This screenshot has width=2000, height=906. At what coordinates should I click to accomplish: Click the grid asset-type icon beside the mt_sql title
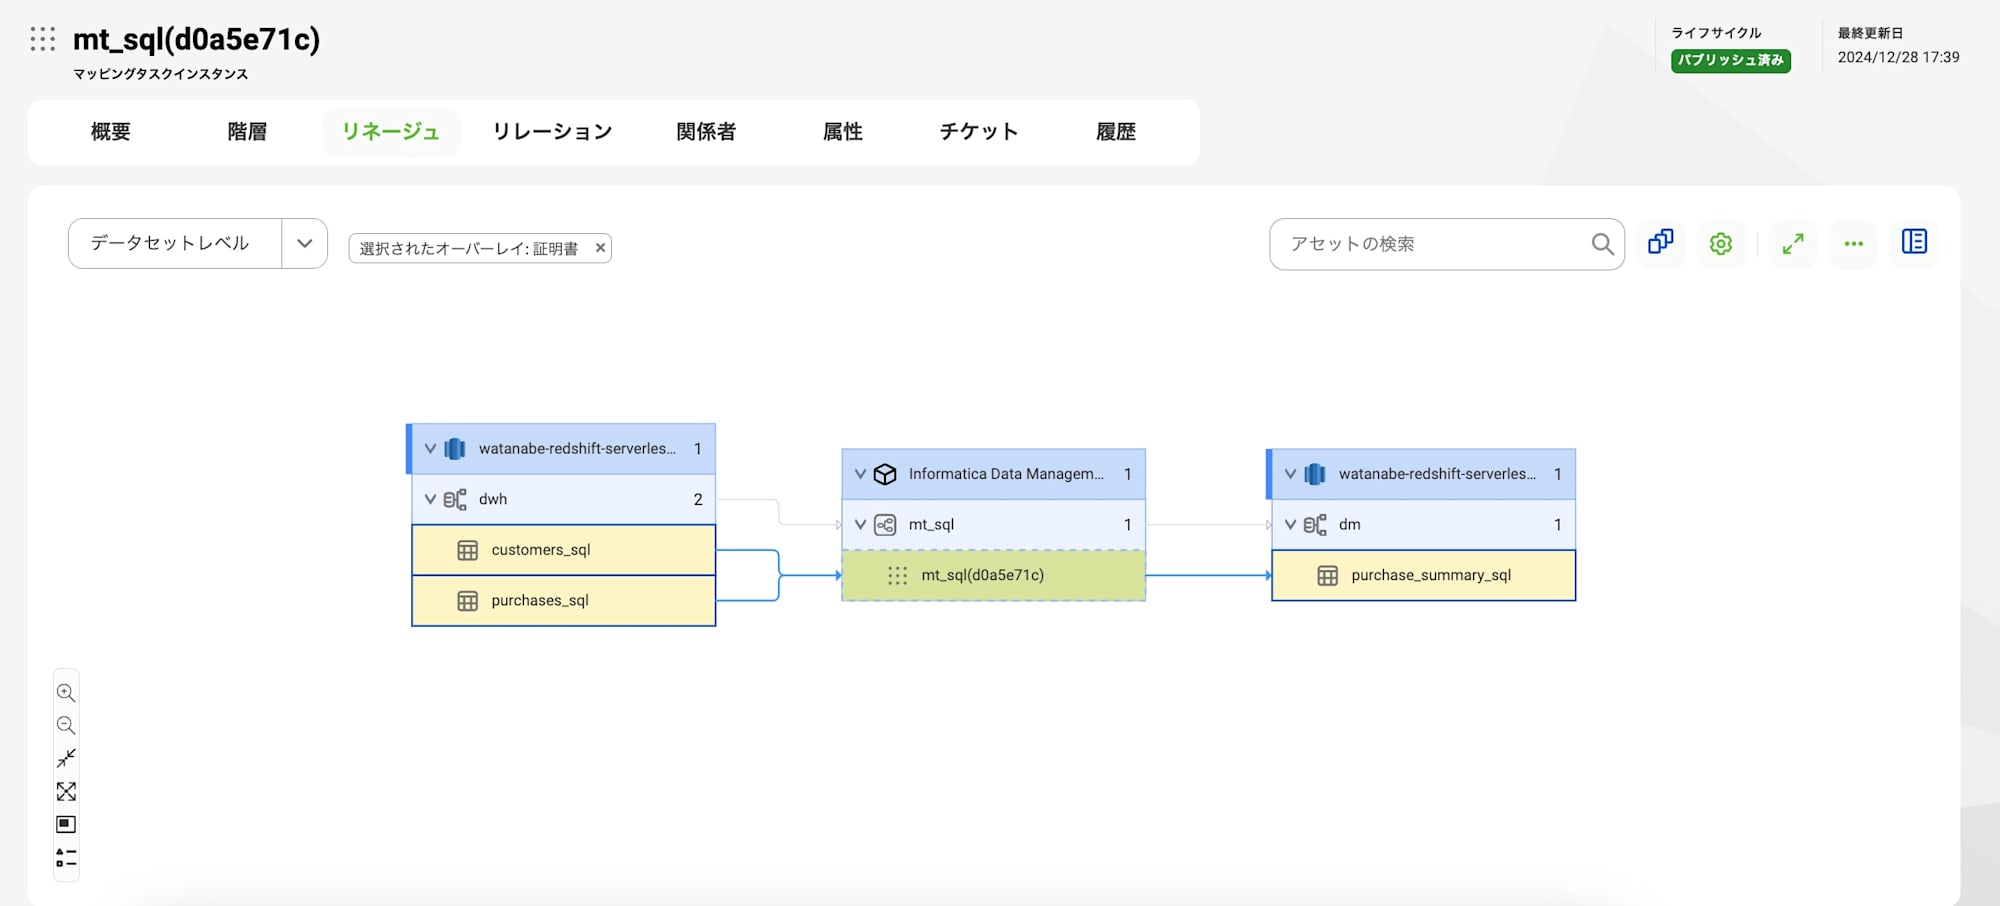[x=43, y=39]
